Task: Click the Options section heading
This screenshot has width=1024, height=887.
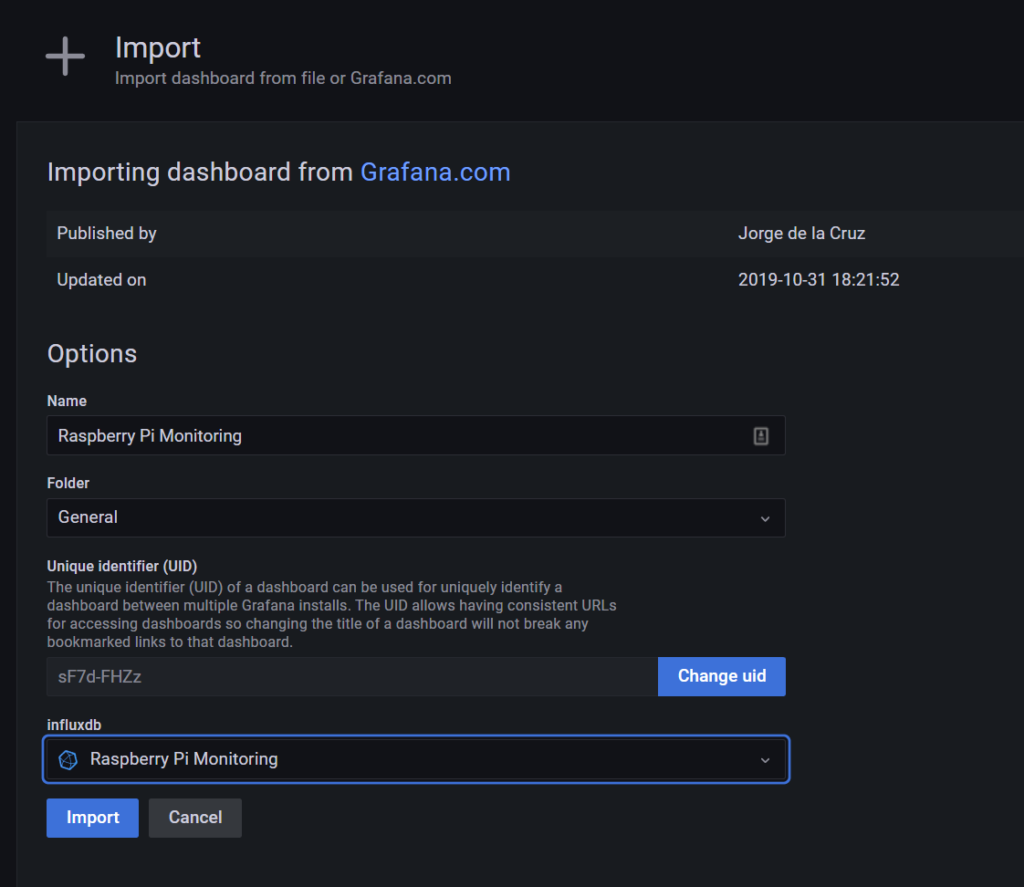Action: (x=92, y=354)
